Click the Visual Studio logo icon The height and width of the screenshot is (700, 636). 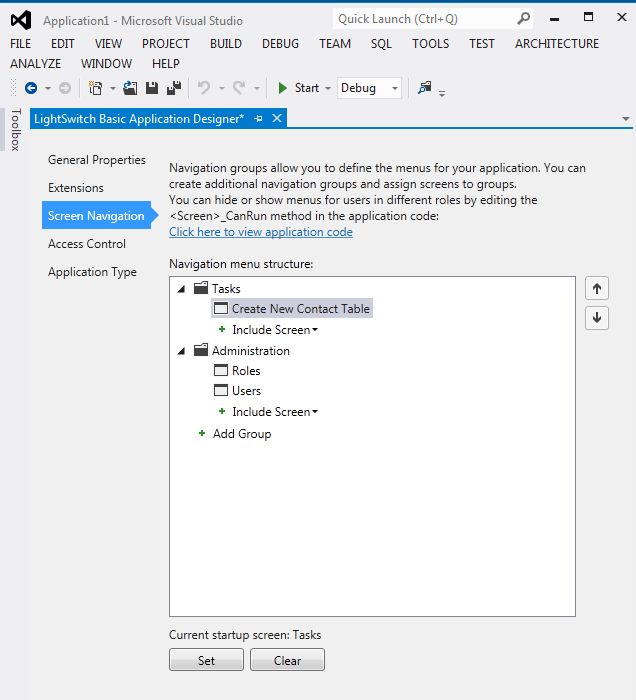coord(21,21)
